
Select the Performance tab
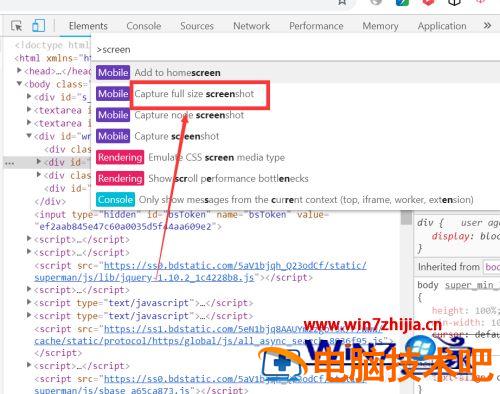(316, 26)
